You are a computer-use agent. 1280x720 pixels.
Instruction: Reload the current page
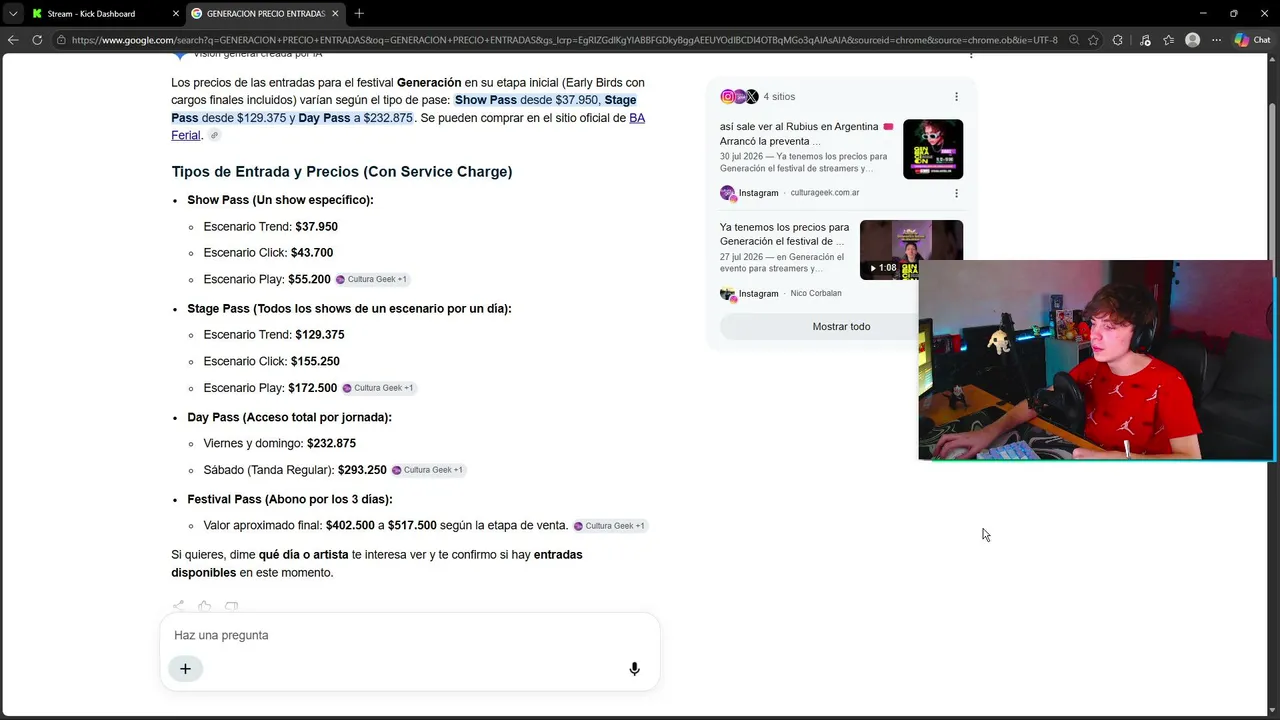pos(37,40)
